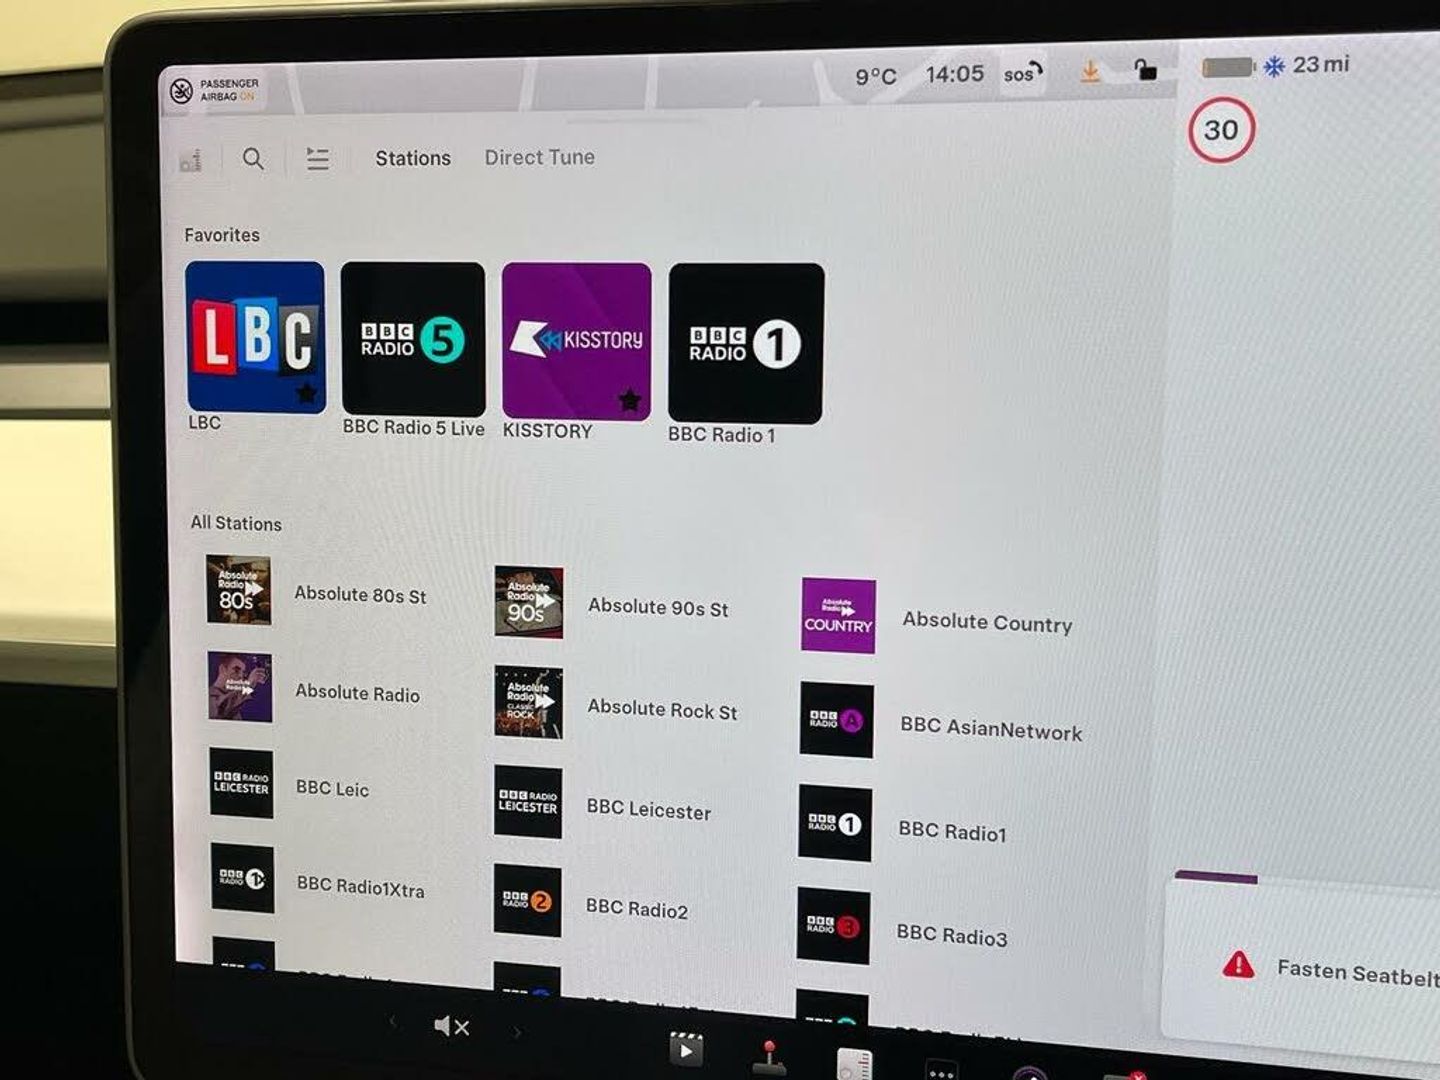This screenshot has width=1440, height=1080.
Task: Open the app launcher three-dots icon
Action: pyautogui.click(x=941, y=1071)
